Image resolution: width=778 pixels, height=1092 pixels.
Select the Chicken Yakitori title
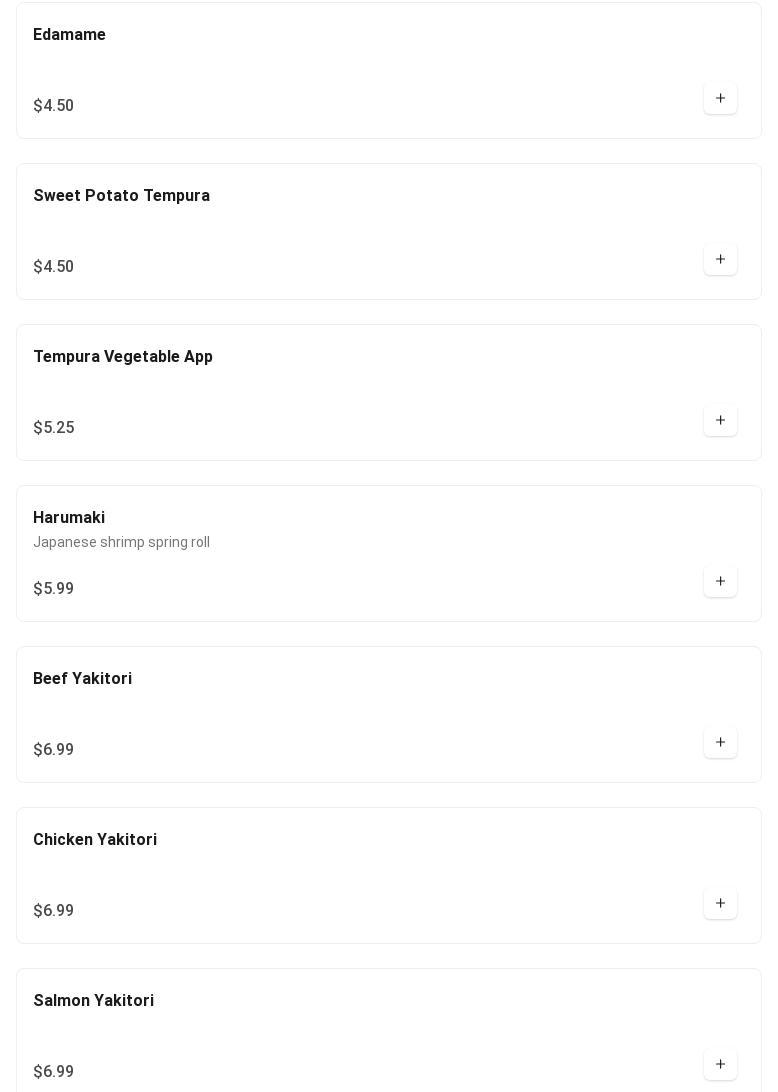point(95,840)
